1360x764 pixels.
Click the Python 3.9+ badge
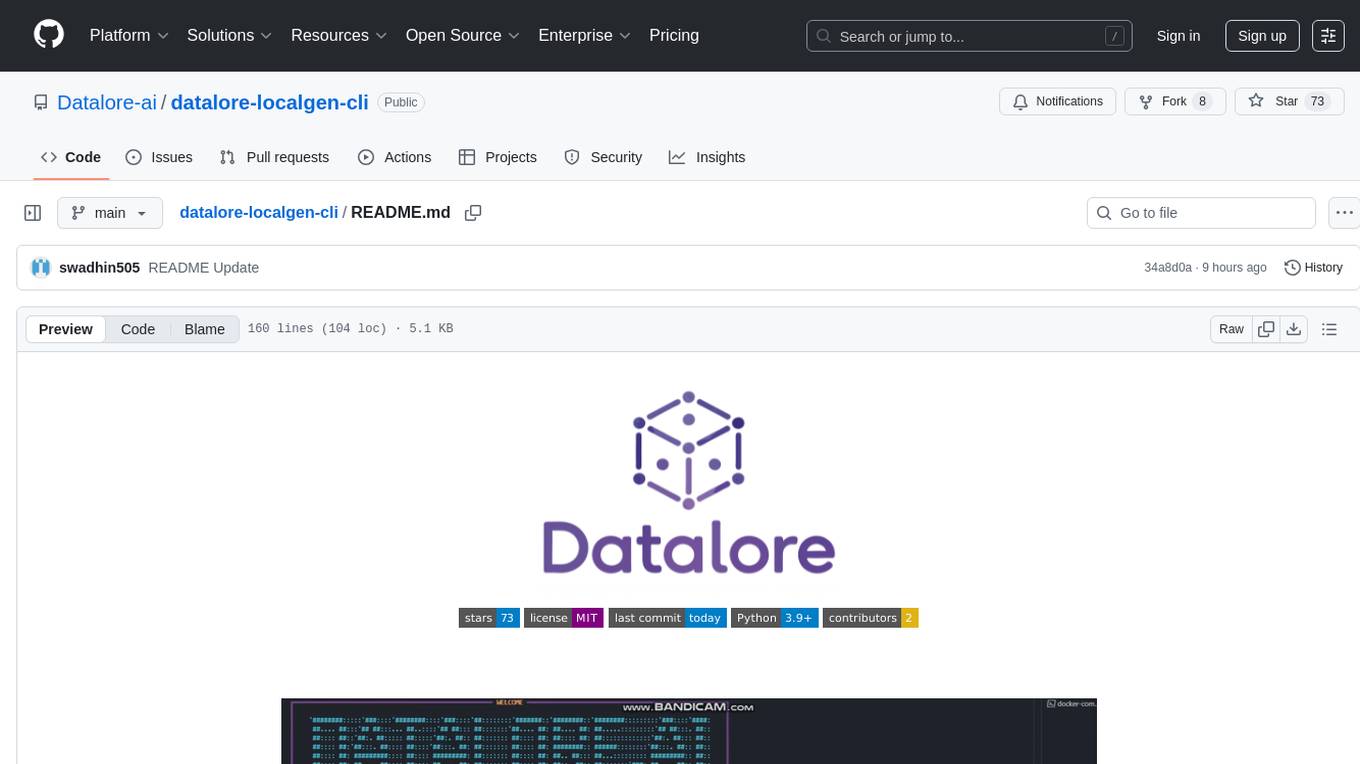[x=775, y=618]
